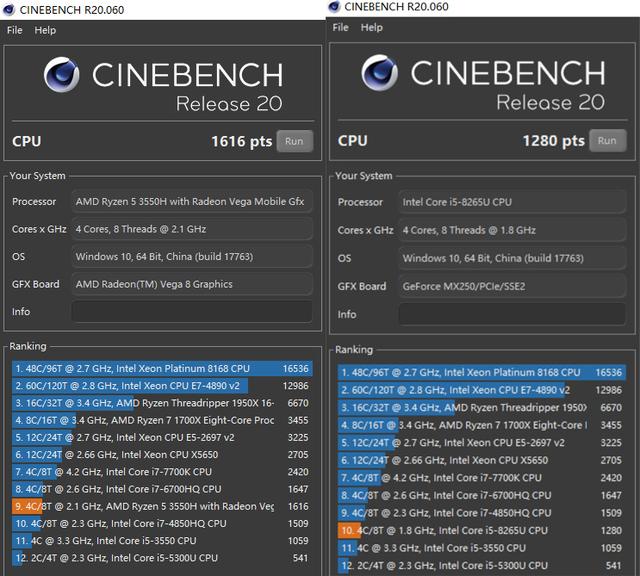This screenshot has height=576, width=640.
Task: Click the '4 Cores, 8 Threads @ 1.8 GHz' field
Action: (512, 230)
